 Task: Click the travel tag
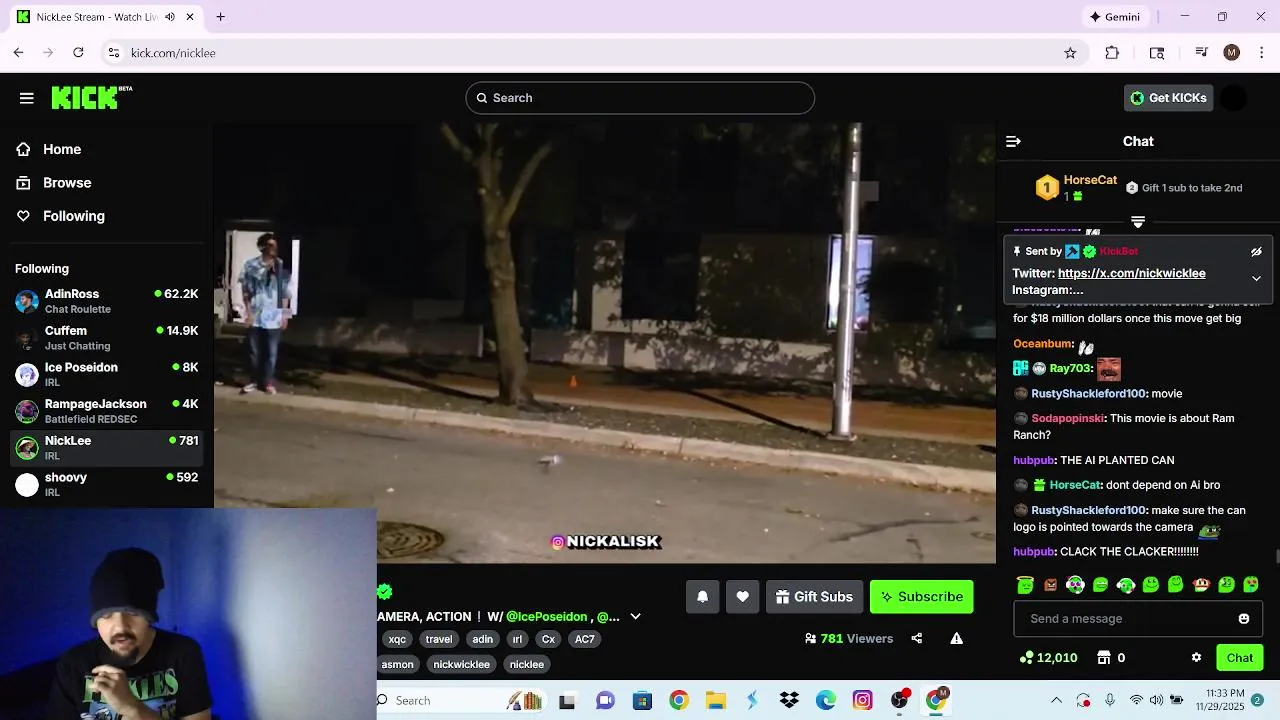[439, 640]
